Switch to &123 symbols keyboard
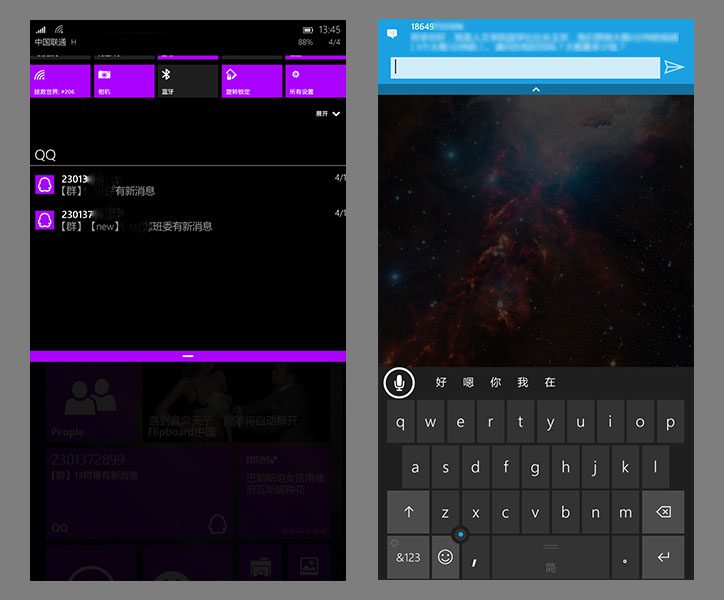This screenshot has height=600, width=724. (x=408, y=557)
